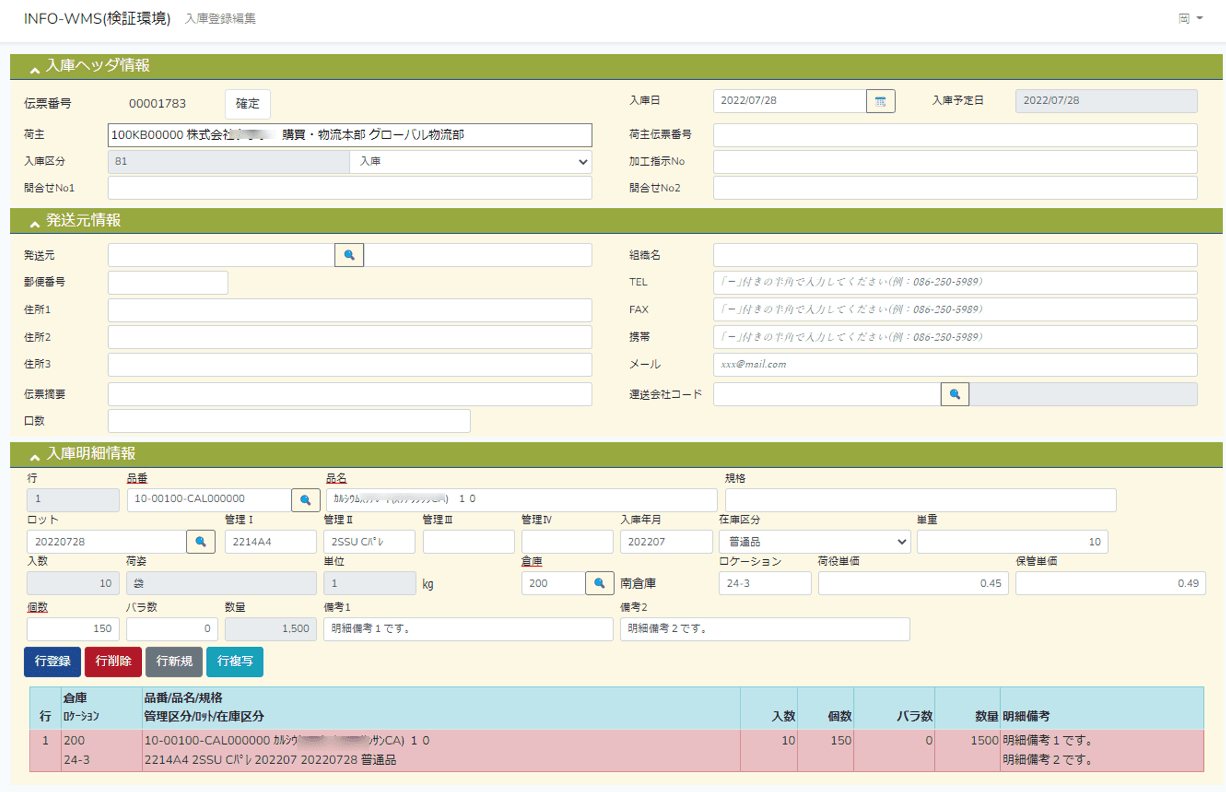Click the 行登録 button
This screenshot has height=792, width=1226.
[52, 661]
